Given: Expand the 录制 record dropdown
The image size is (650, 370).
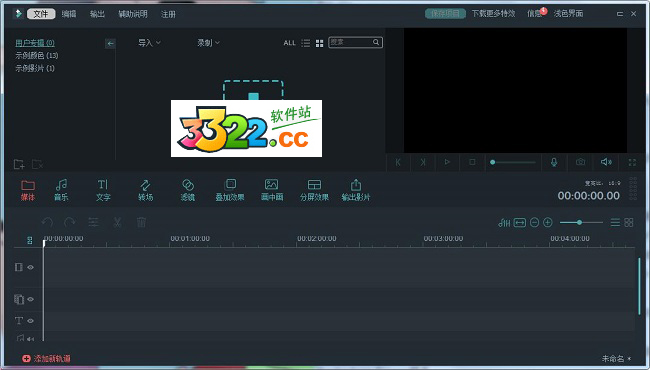Looking at the screenshot, I should (209, 43).
